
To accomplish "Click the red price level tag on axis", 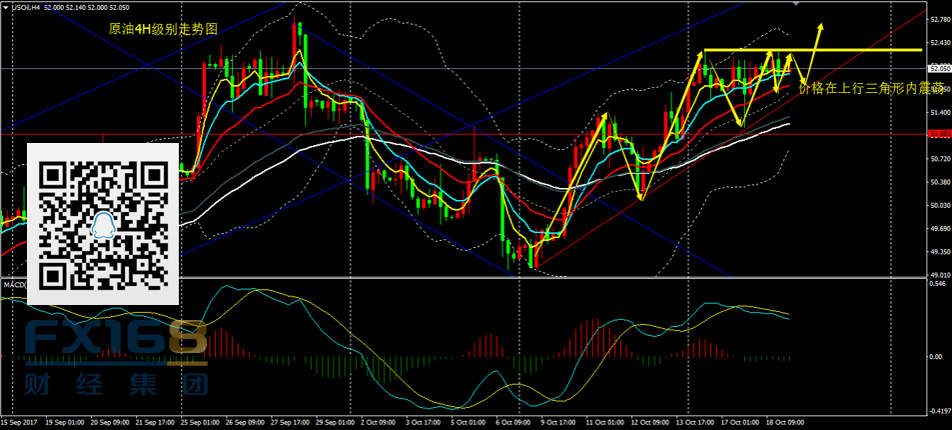I will click(939, 133).
